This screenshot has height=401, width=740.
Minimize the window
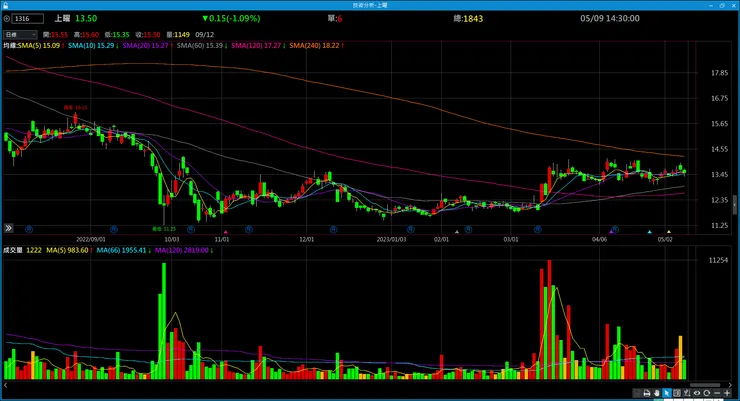pos(711,5)
